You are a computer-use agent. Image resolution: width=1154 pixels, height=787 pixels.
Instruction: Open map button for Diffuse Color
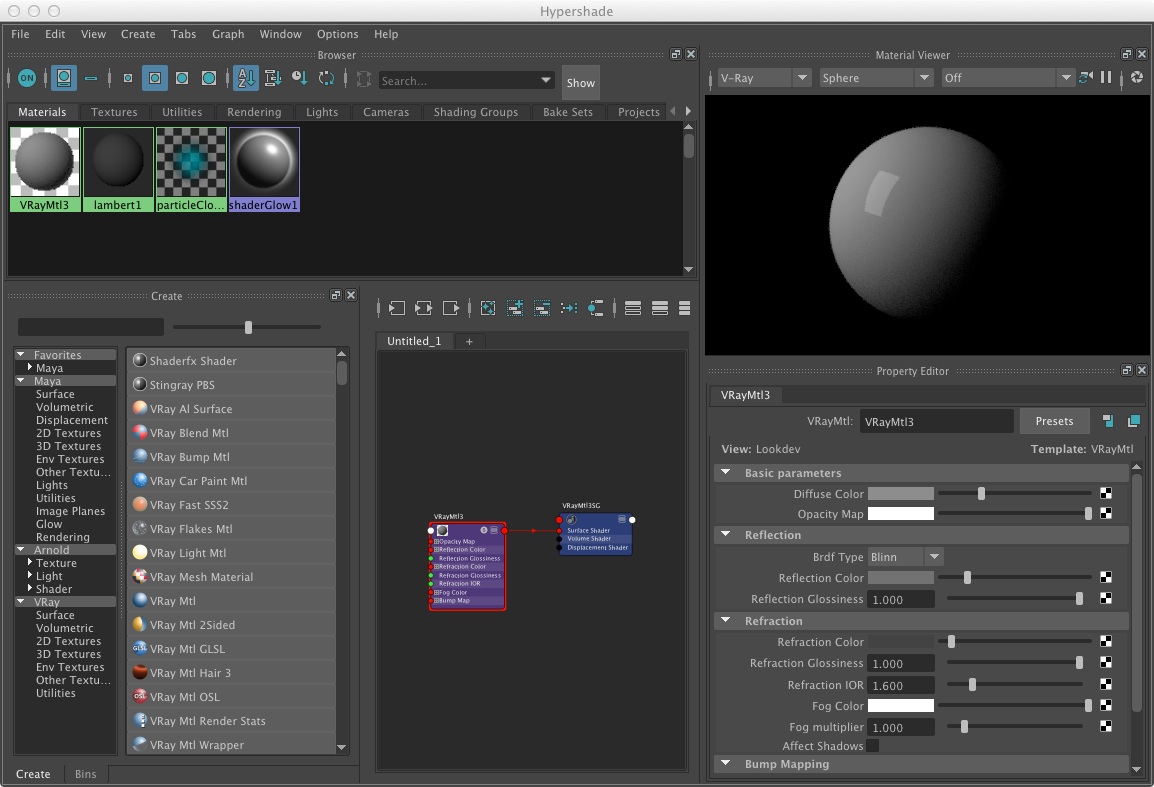tap(1105, 493)
